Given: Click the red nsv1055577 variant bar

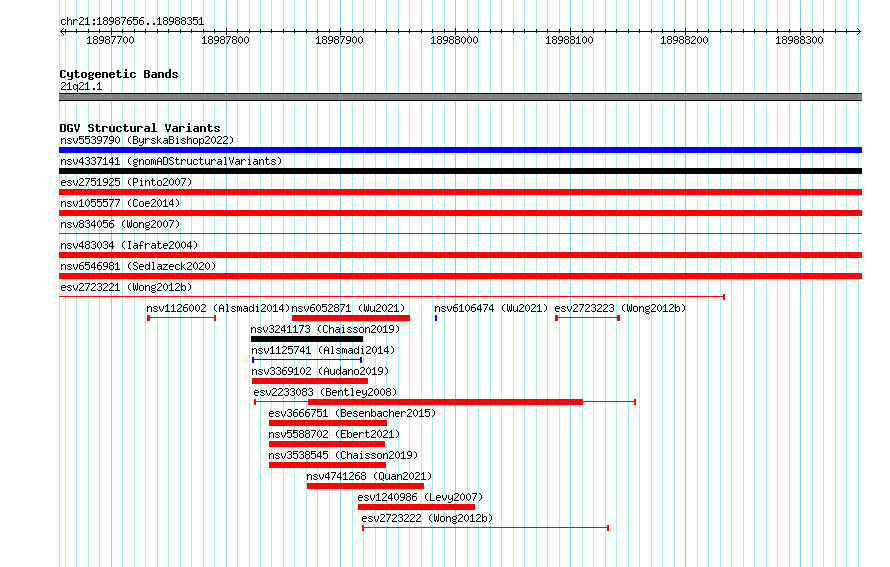Looking at the screenshot, I should point(460,213).
